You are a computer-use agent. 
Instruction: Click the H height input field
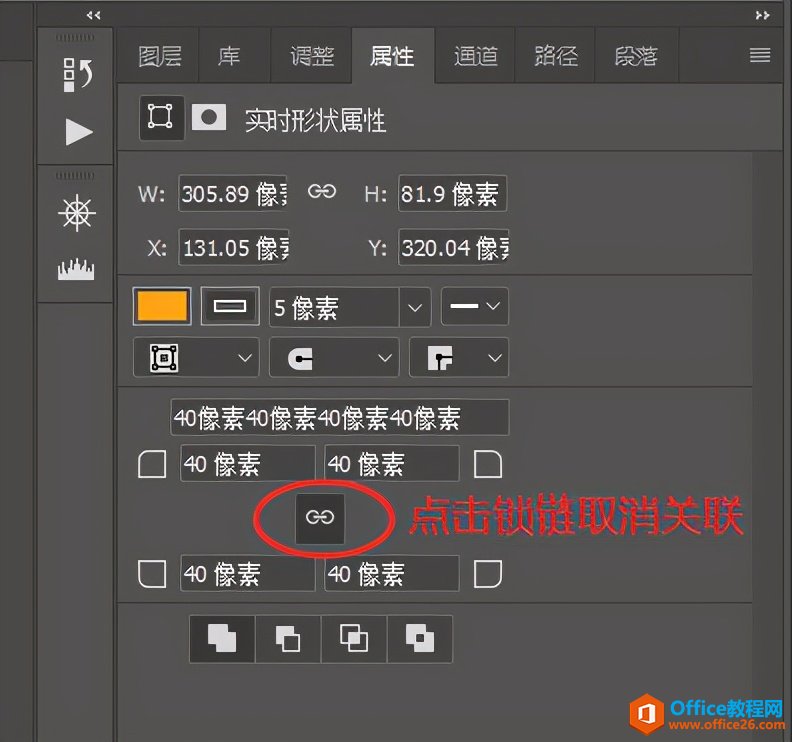tap(452, 193)
